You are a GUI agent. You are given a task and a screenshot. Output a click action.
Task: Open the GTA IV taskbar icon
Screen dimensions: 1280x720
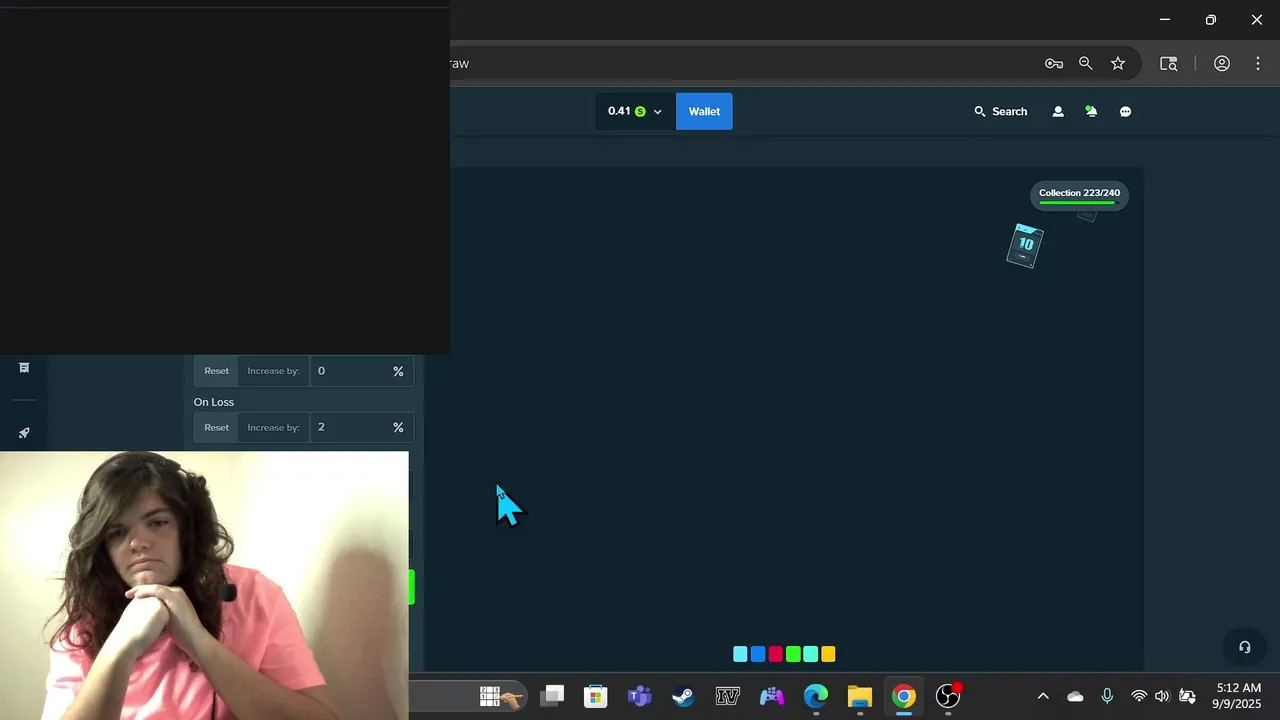(727, 696)
